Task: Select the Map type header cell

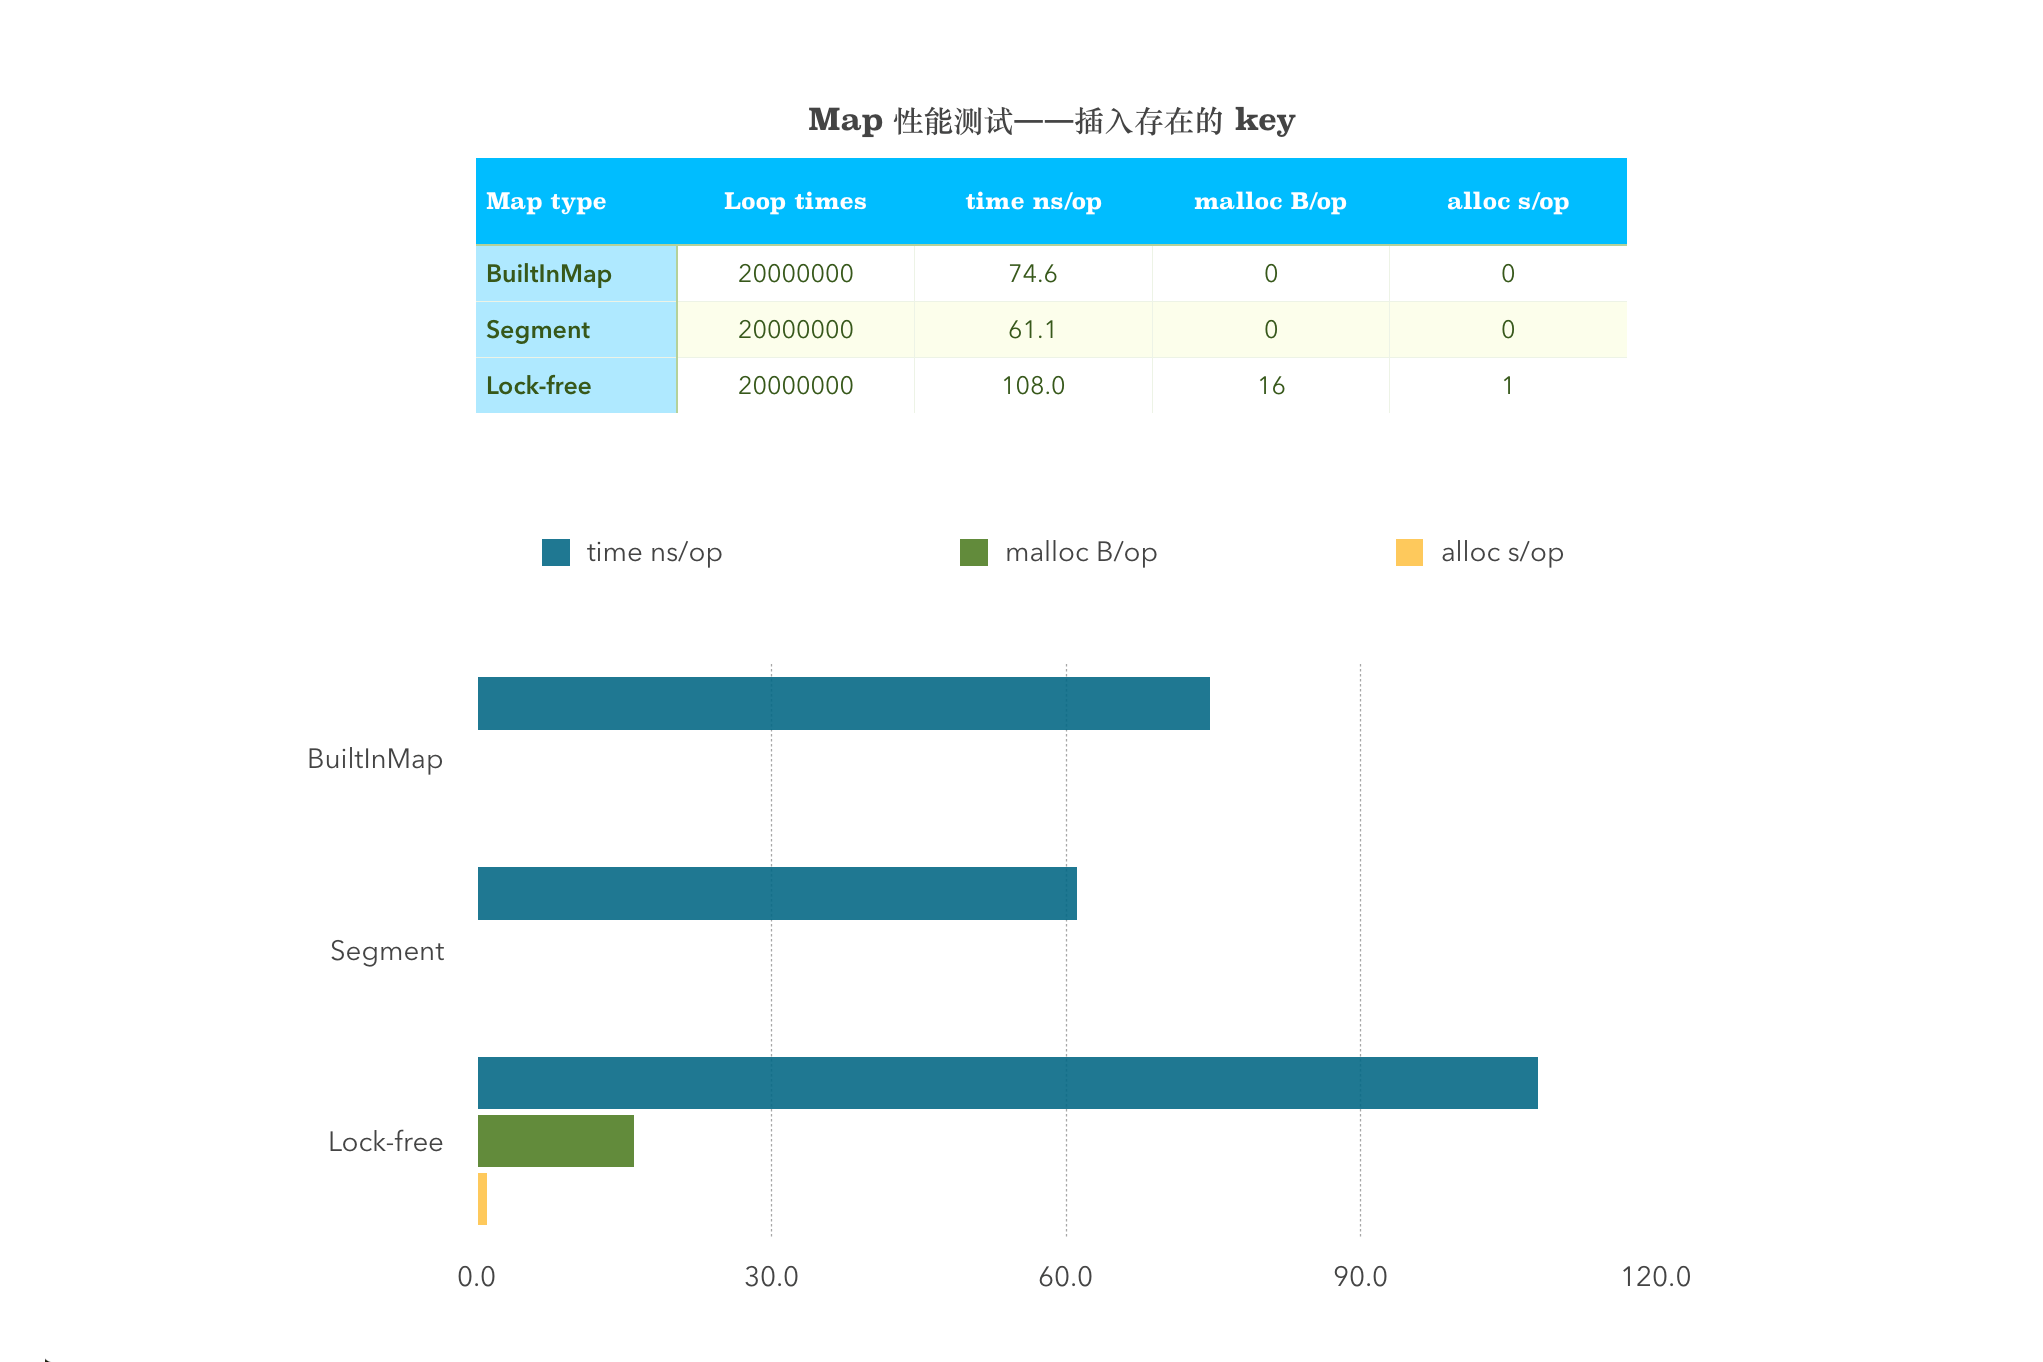Action: click(546, 201)
